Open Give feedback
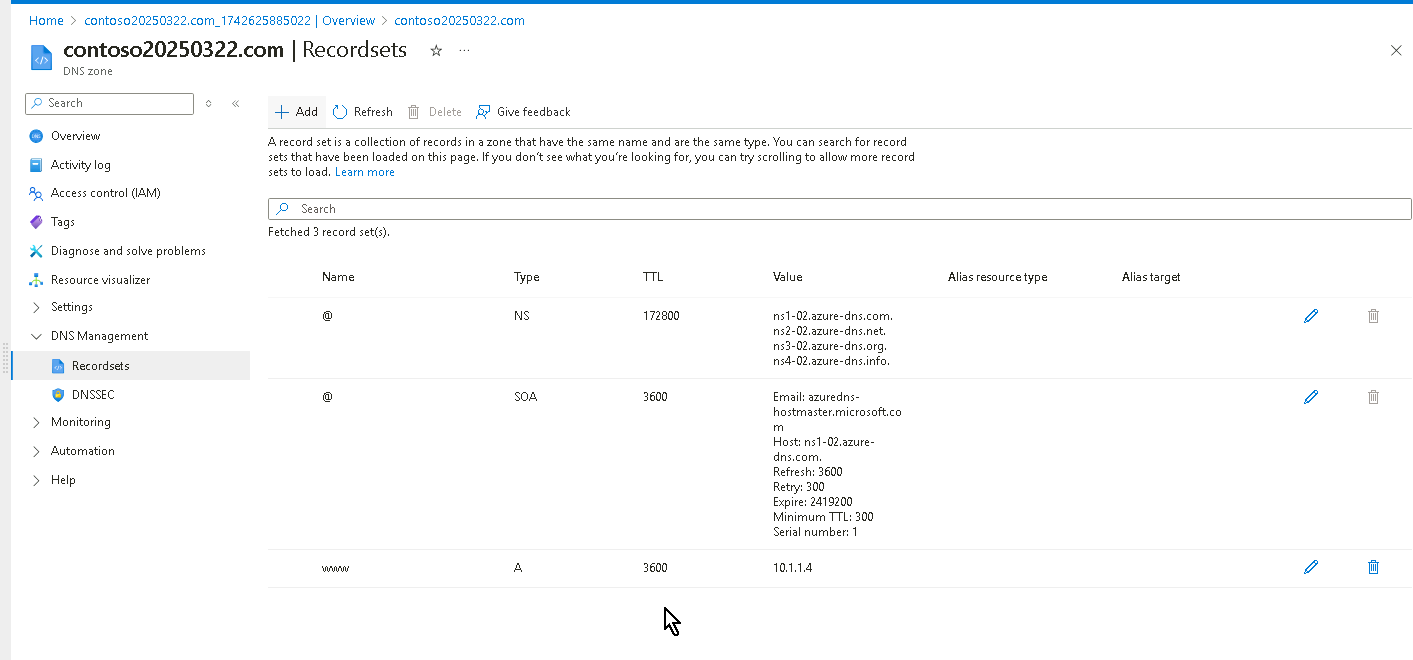1413x660 pixels. pyautogui.click(x=523, y=112)
